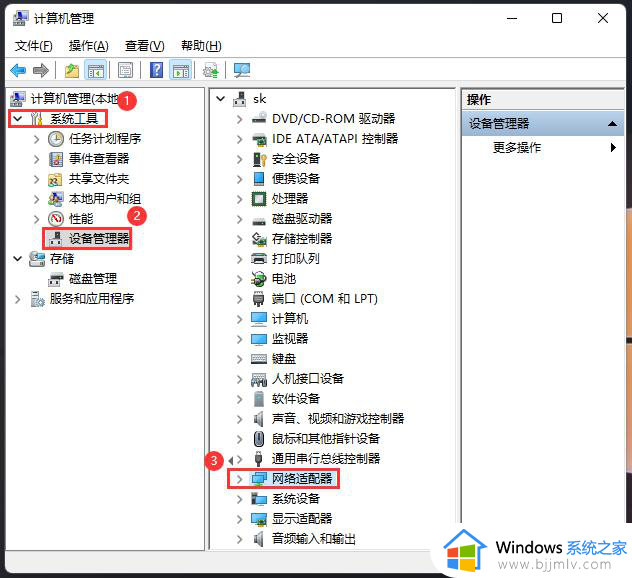Collapse the 设备管理器 actions section arrow
Viewport: 632px width, 578px height.
click(612, 124)
